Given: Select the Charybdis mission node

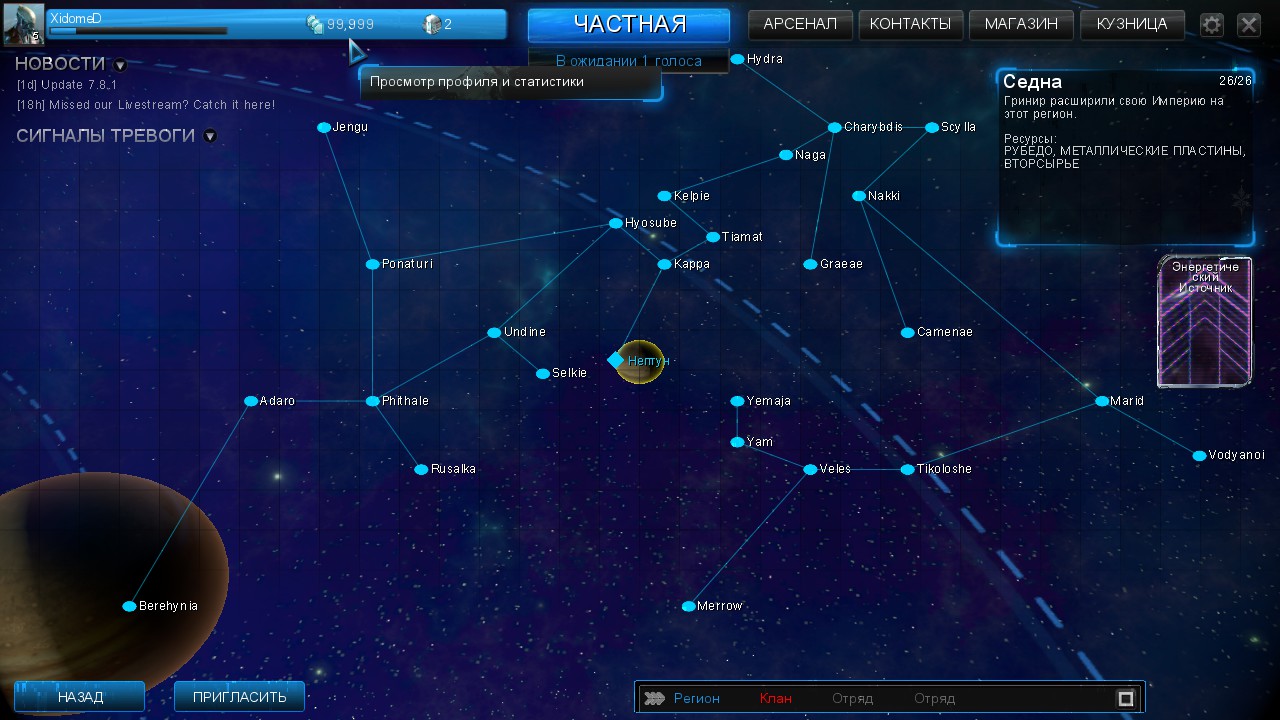Looking at the screenshot, I should (835, 127).
